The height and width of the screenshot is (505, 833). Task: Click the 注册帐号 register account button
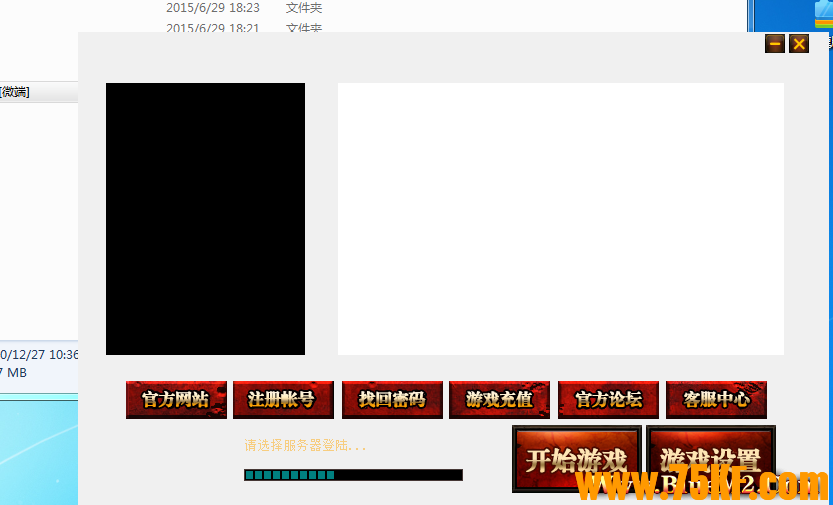pos(283,400)
